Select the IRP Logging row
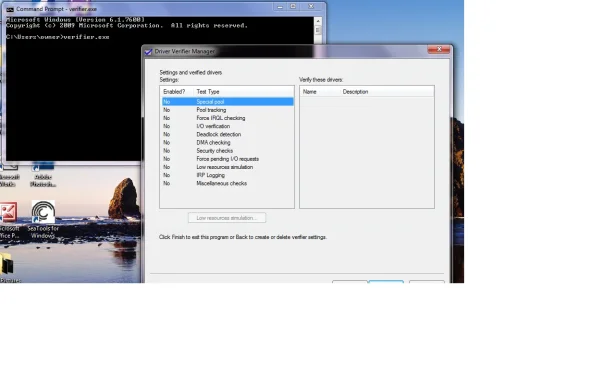Viewport: 615px width, 384px height. [227, 175]
